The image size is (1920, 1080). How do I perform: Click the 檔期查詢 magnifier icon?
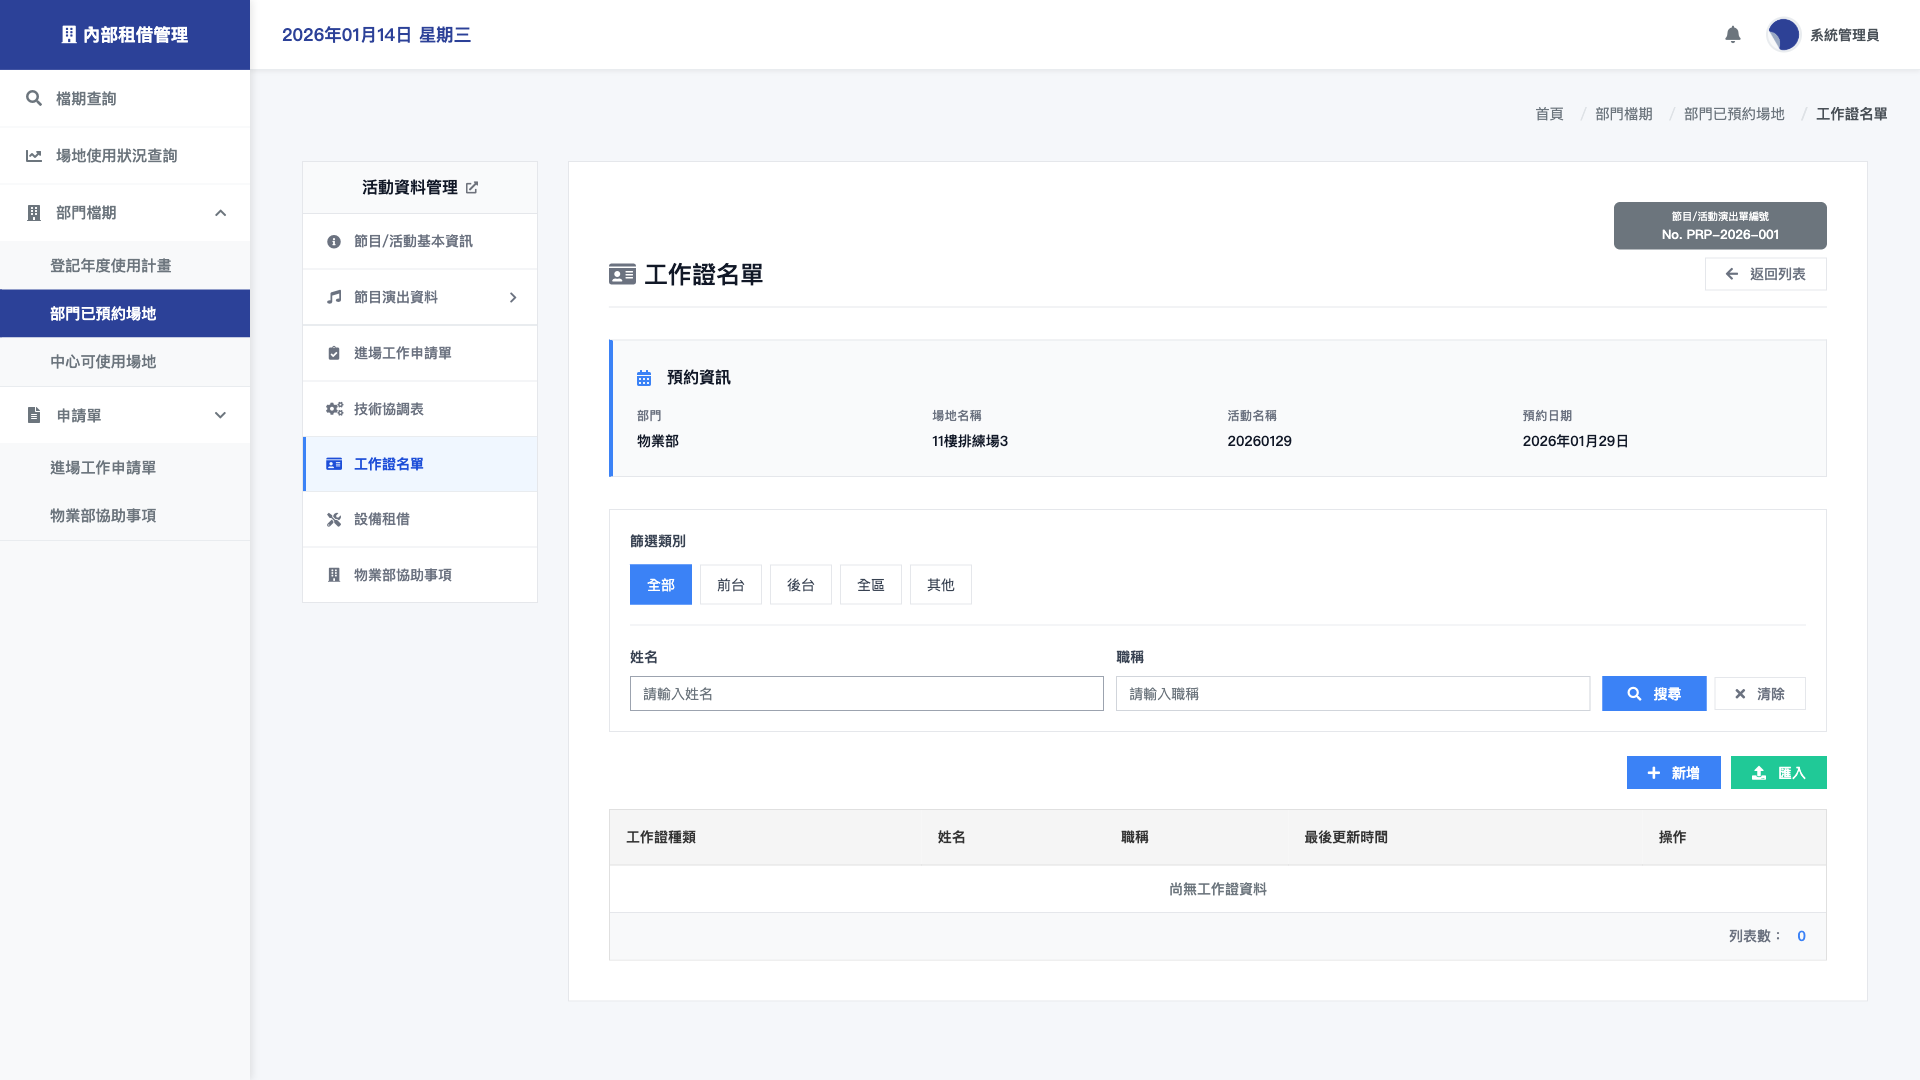[x=34, y=98]
